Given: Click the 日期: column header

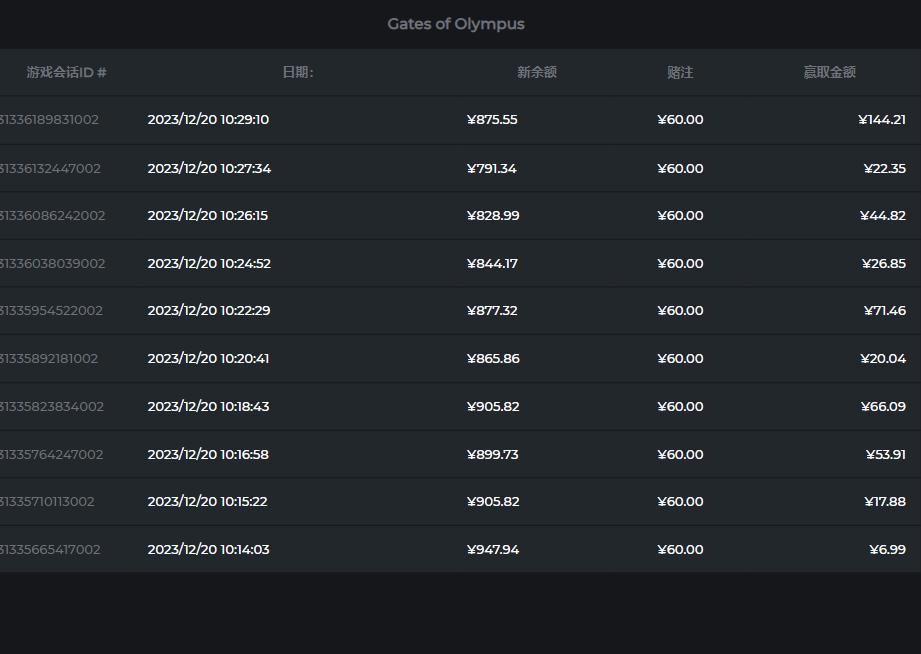Looking at the screenshot, I should pos(298,72).
